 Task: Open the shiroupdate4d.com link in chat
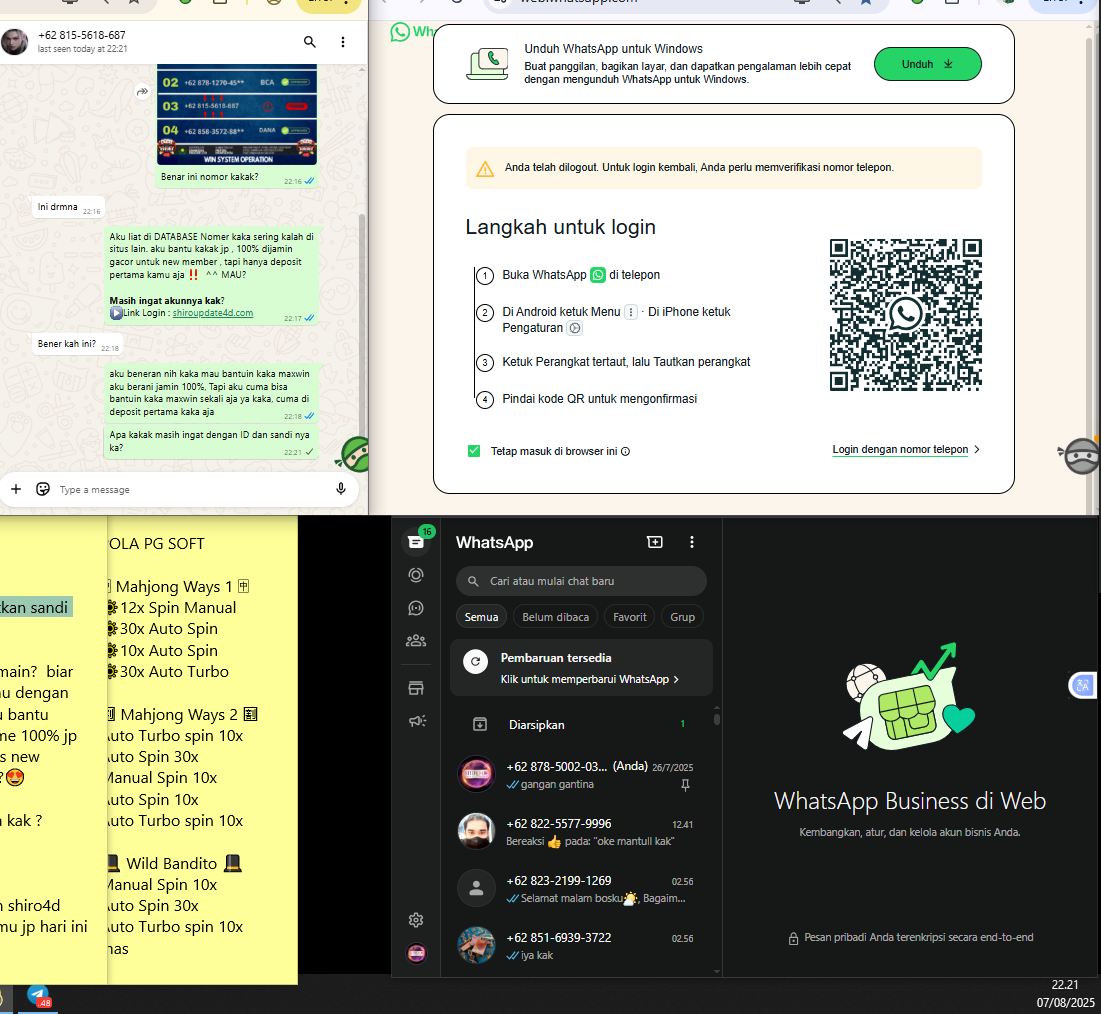(213, 313)
